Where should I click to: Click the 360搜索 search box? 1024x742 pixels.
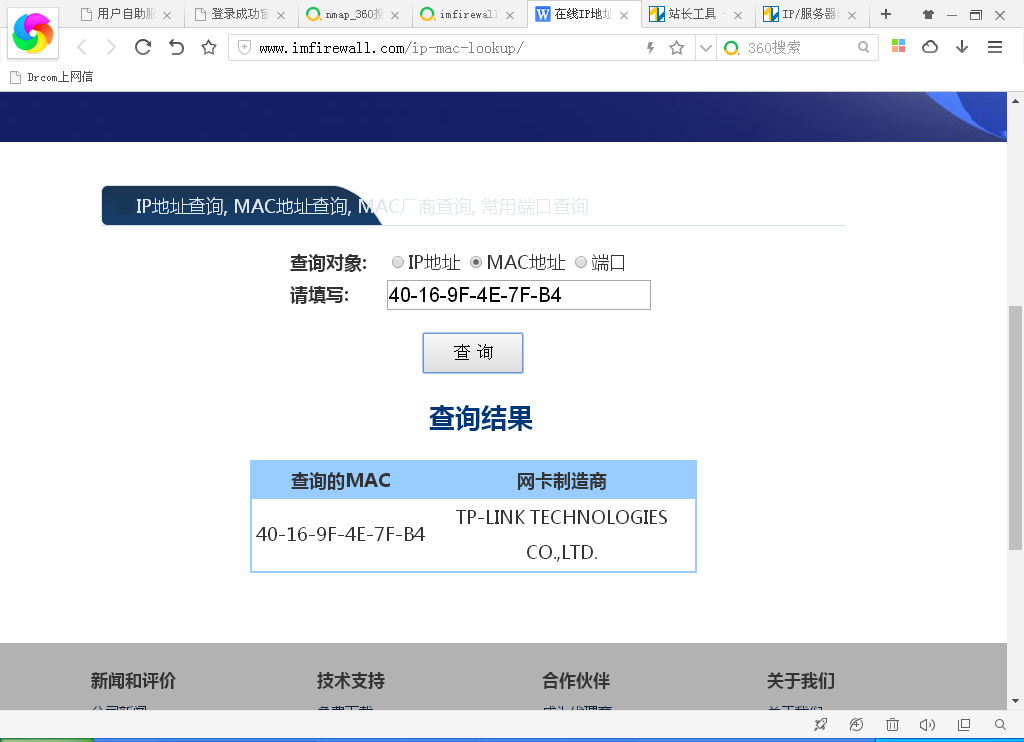coord(798,48)
